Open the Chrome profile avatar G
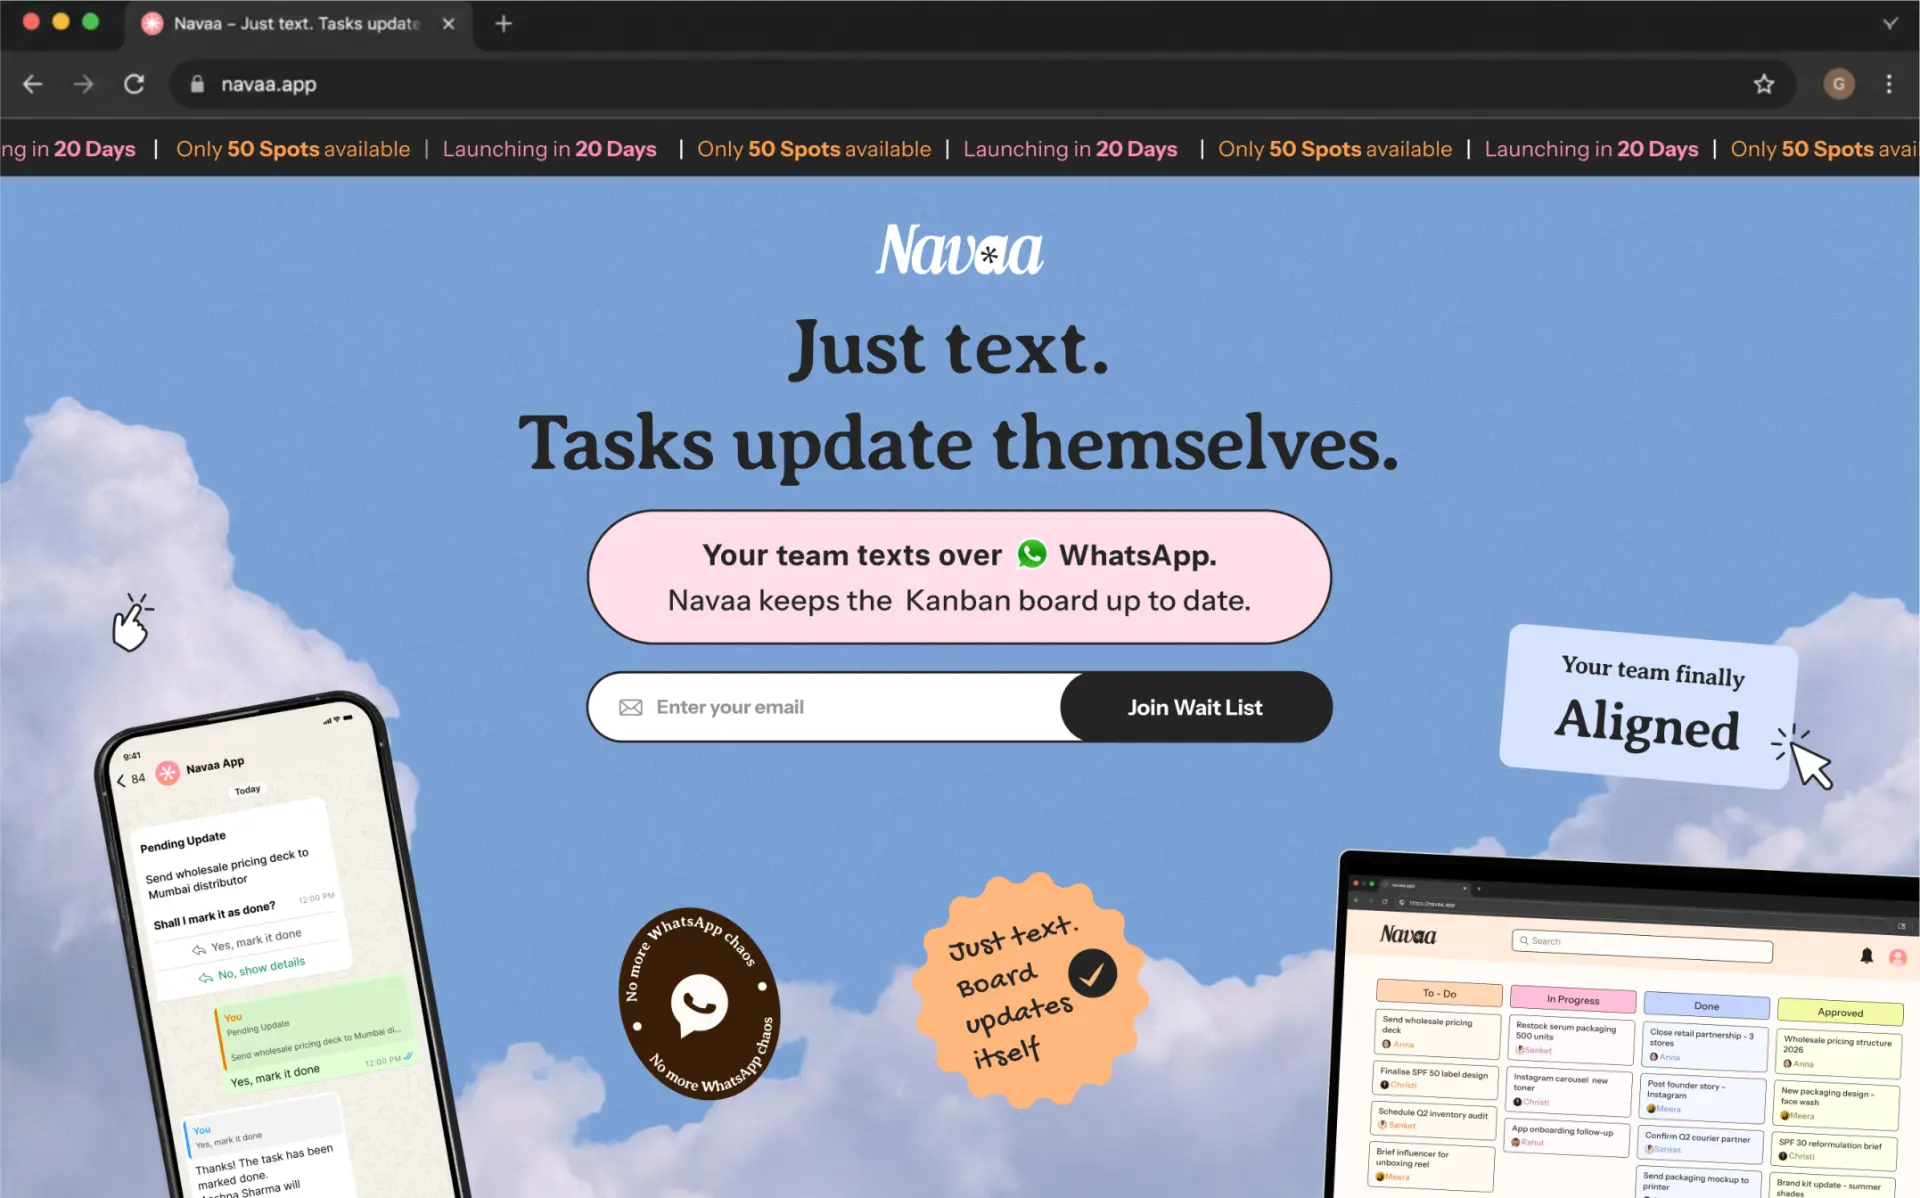Screen dimensions: 1920x1198 (1838, 84)
